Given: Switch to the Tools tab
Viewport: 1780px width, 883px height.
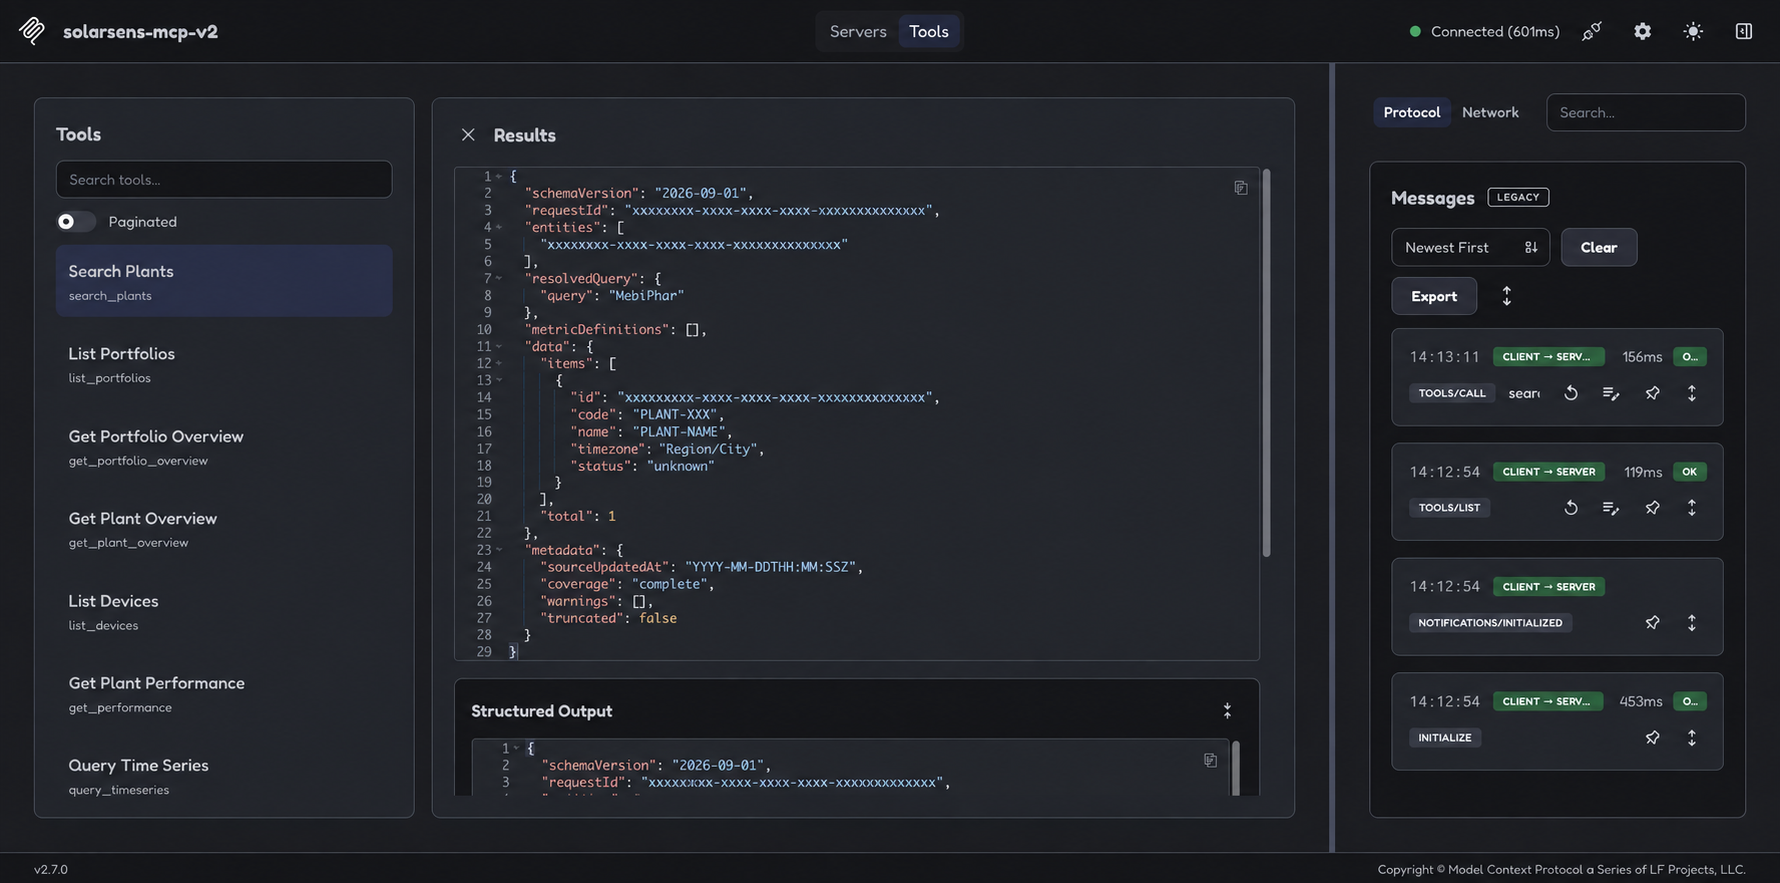Looking at the screenshot, I should pos(929,31).
